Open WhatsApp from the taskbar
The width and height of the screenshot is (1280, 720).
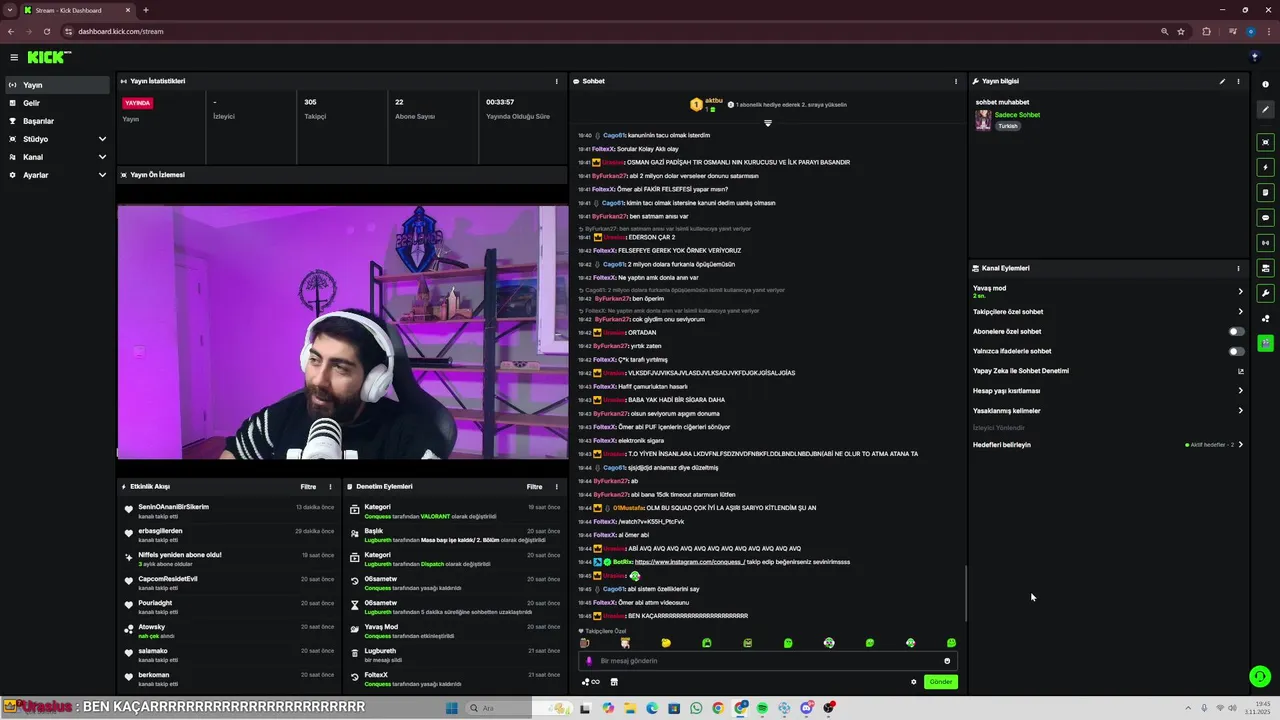696,708
